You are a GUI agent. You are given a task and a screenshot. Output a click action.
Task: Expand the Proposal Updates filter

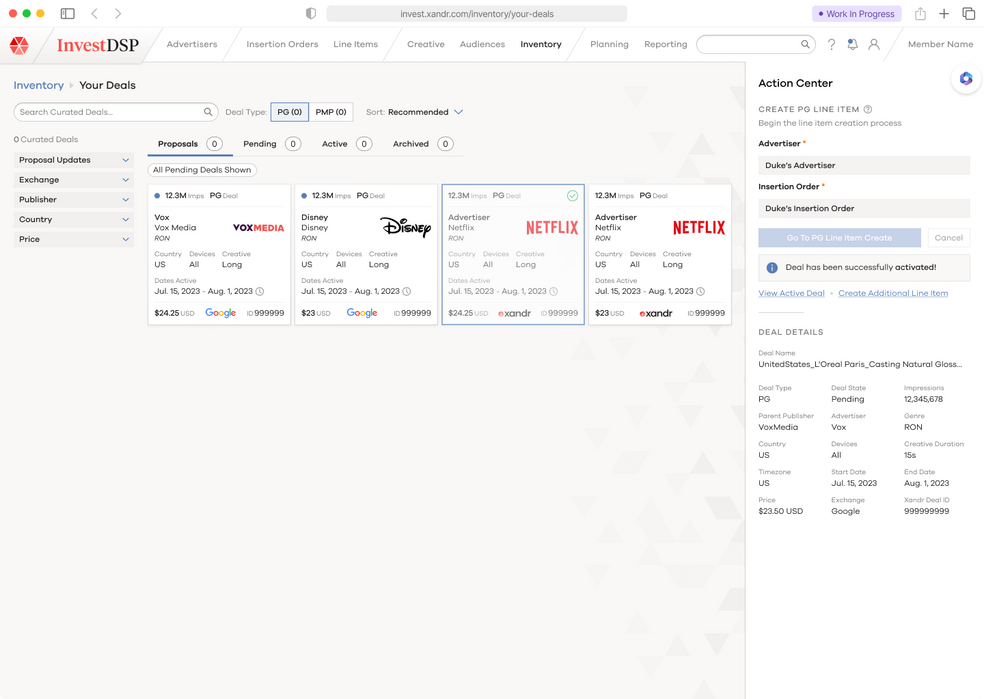[x=74, y=160]
